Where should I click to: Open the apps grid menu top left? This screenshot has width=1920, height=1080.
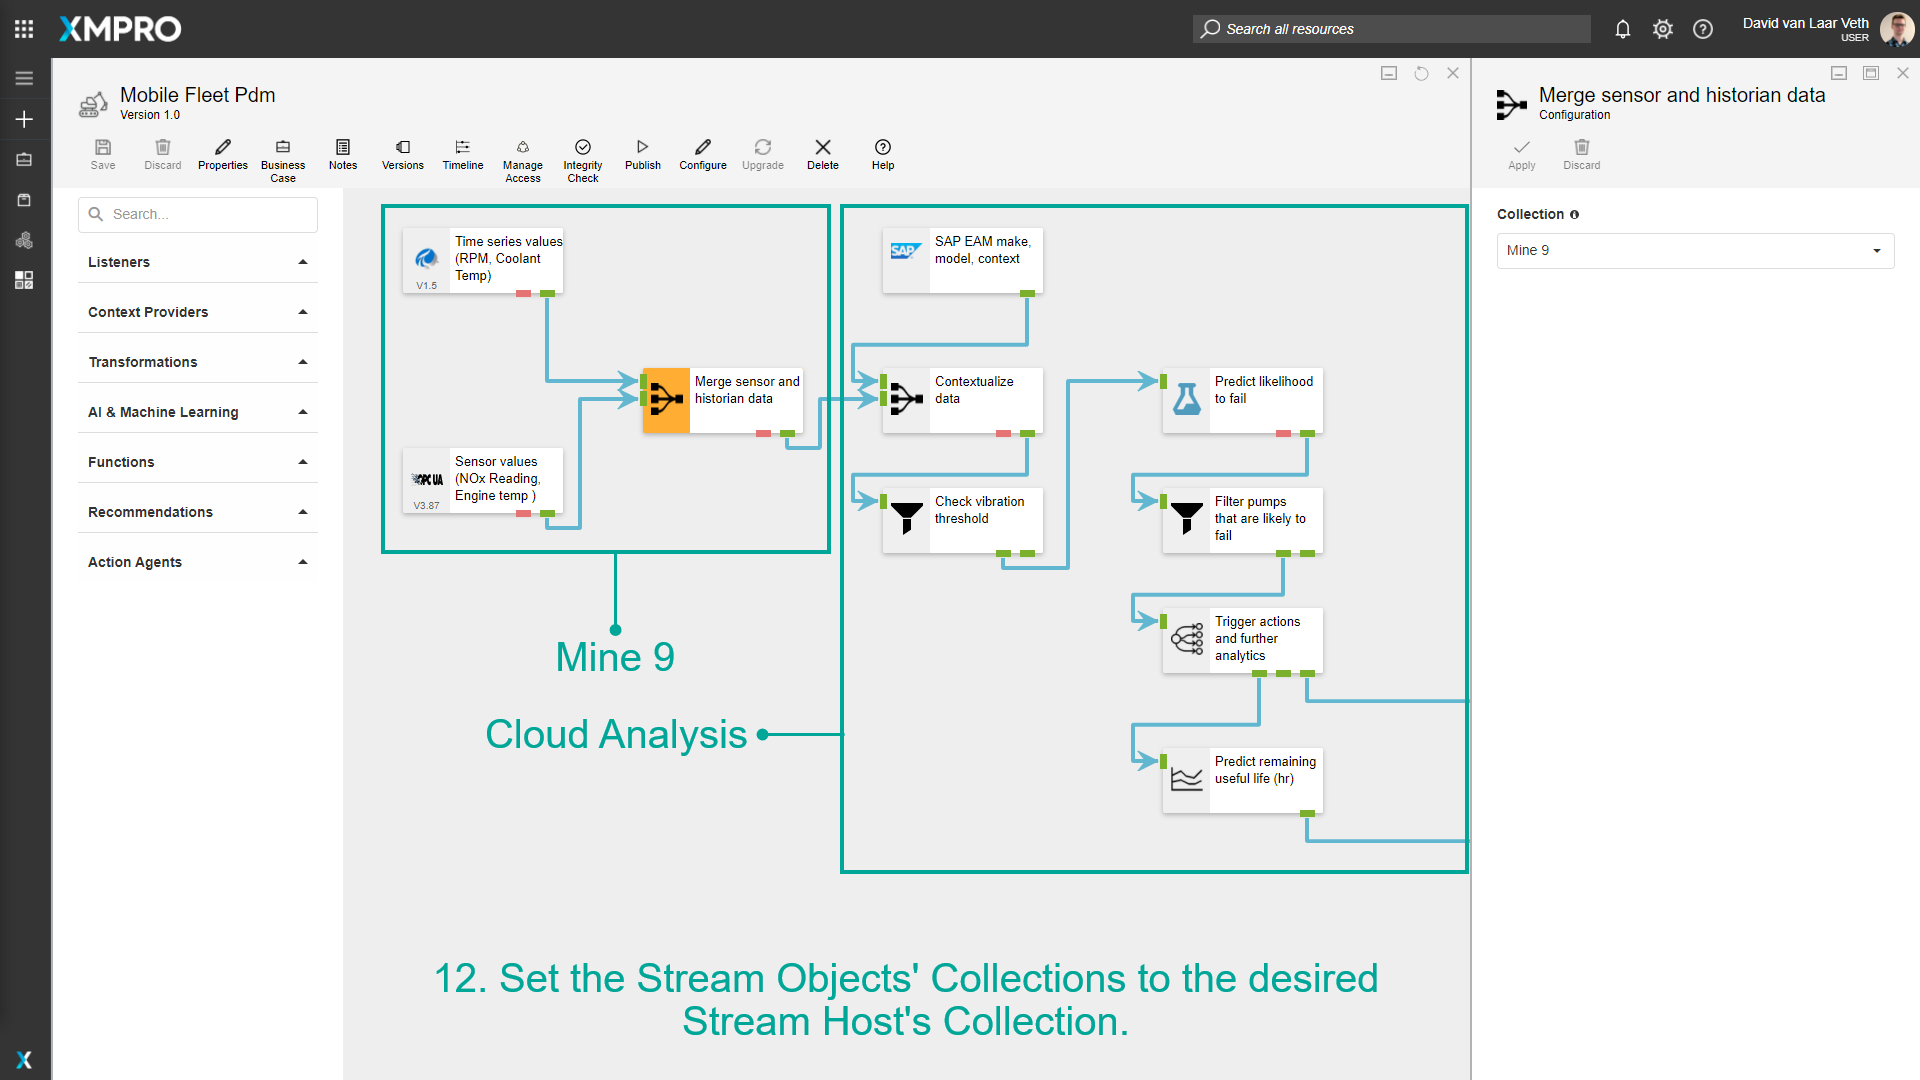24,29
